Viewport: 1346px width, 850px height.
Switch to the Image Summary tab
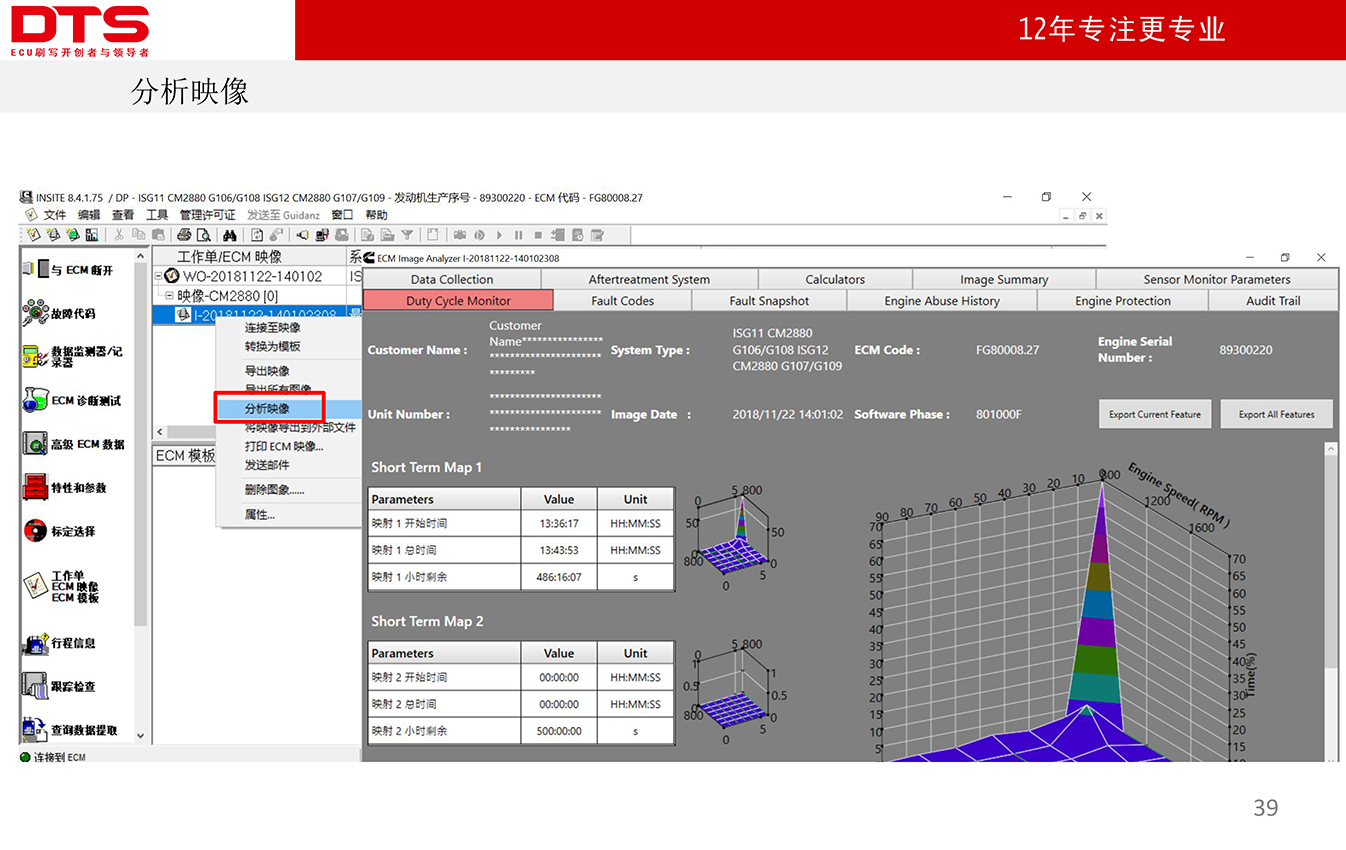[1004, 279]
